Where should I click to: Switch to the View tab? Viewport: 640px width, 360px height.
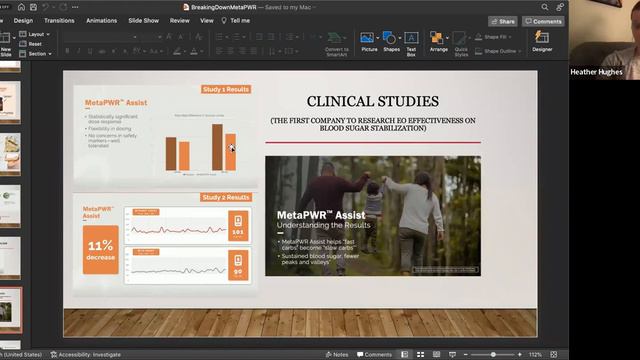tap(207, 20)
